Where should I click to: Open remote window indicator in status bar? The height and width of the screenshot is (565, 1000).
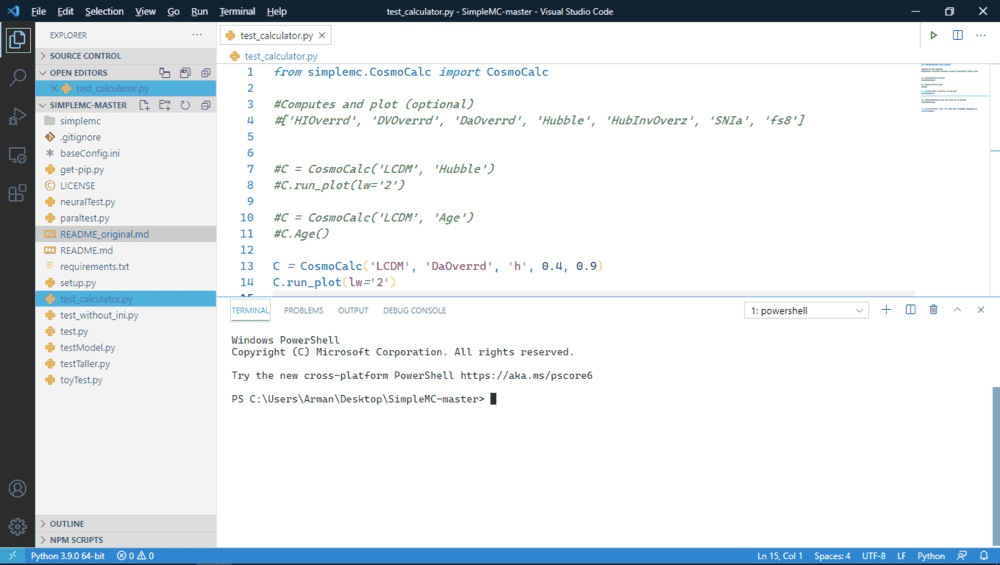click(x=12, y=556)
